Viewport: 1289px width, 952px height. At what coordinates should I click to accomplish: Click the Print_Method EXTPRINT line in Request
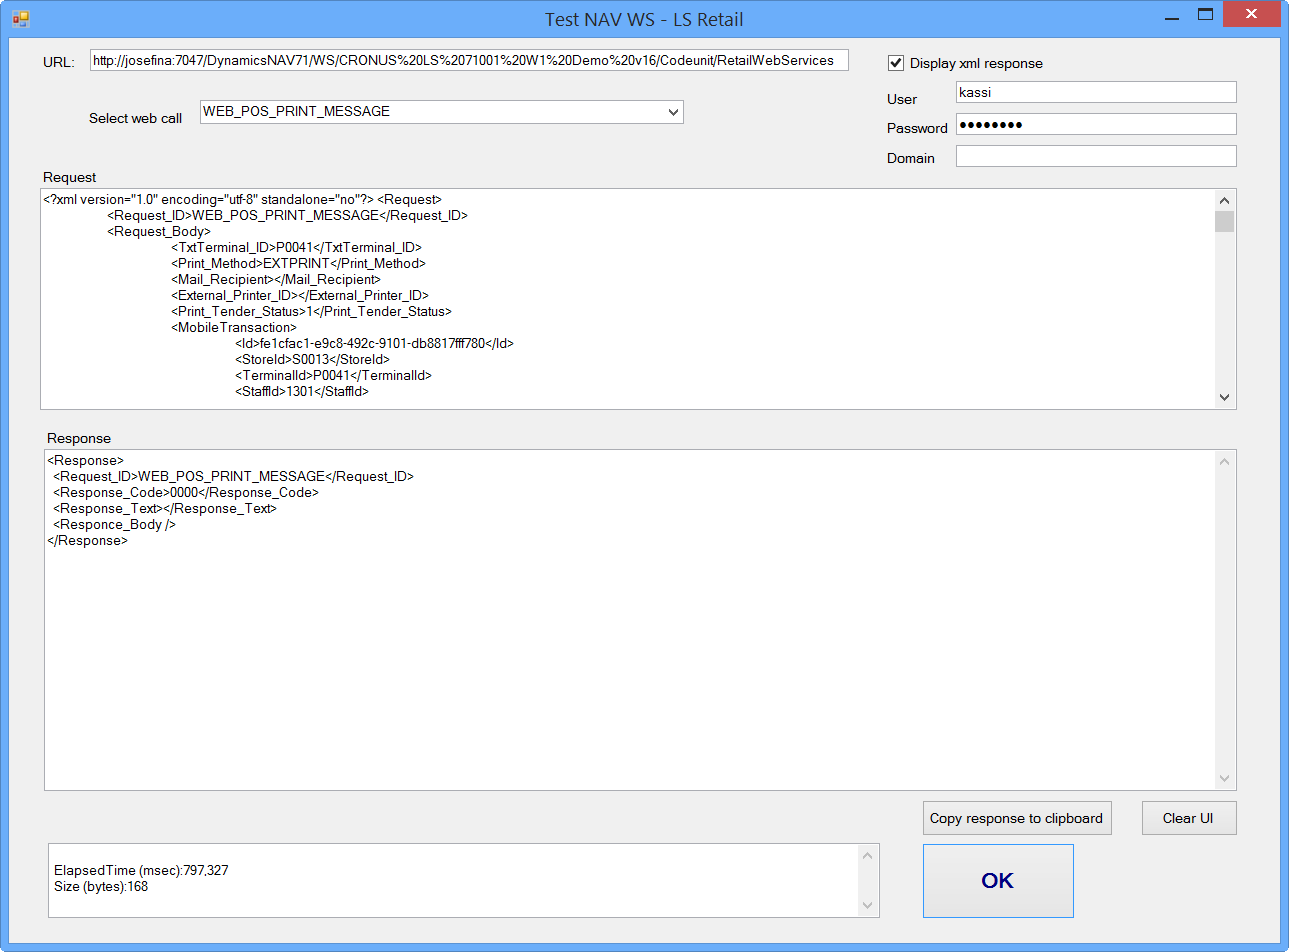[298, 263]
